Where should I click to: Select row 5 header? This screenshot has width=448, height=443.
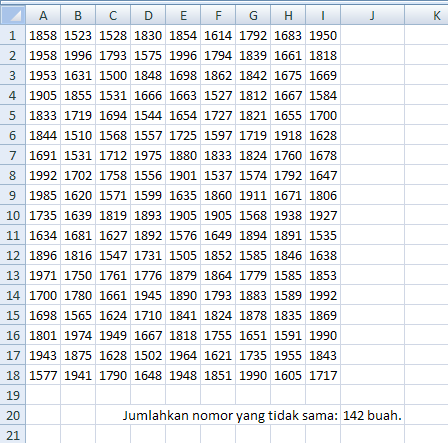click(x=13, y=115)
